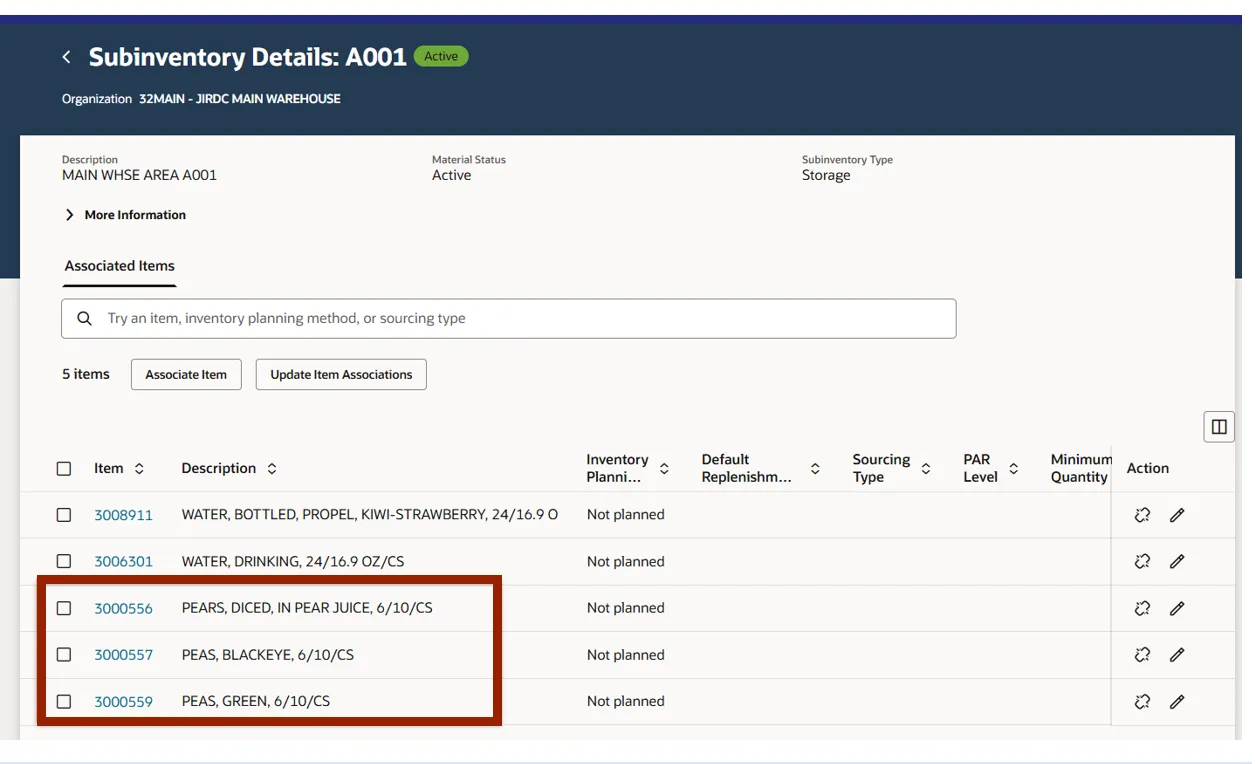
Task: Click the Update Item Associations button
Action: (x=341, y=375)
